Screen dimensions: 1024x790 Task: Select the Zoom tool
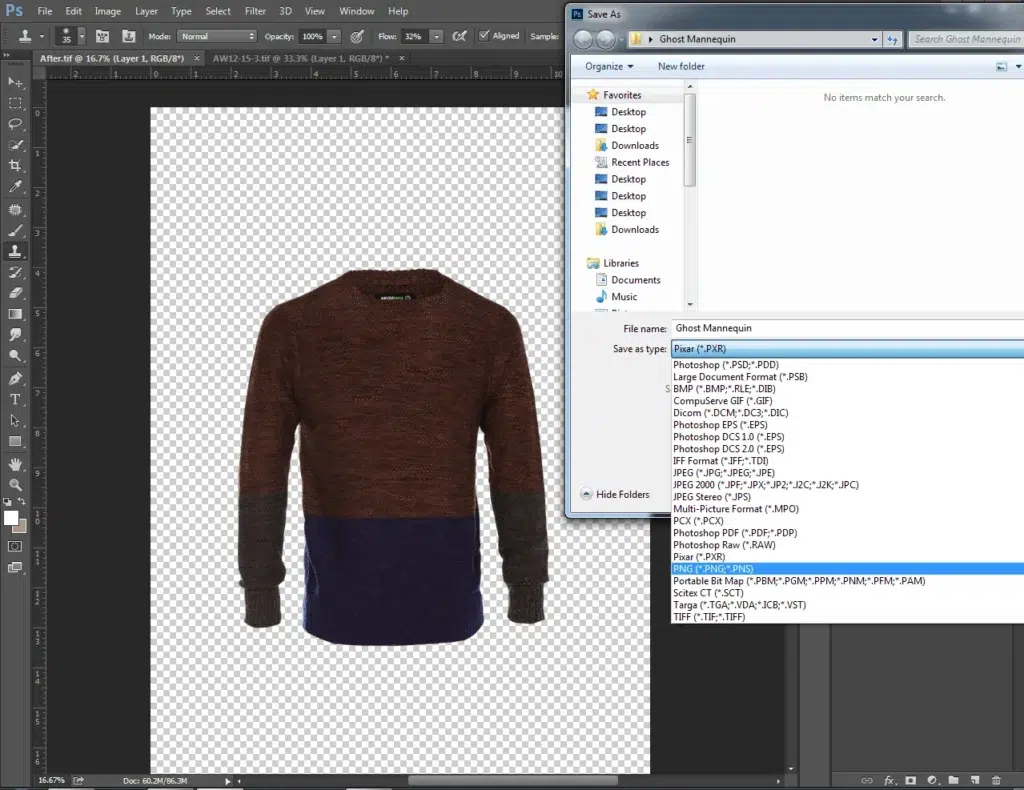point(15,485)
